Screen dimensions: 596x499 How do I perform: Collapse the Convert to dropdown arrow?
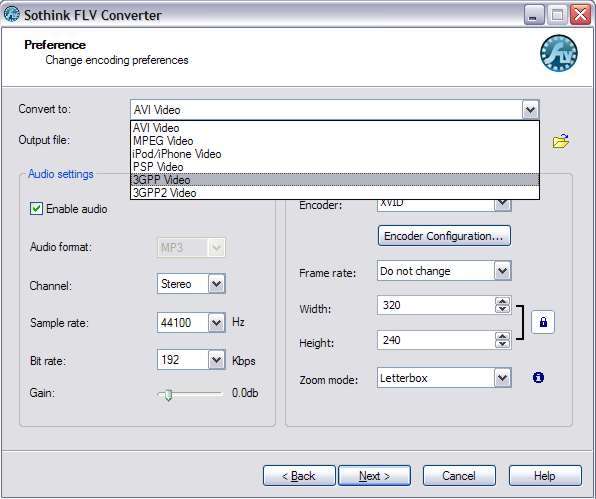531,110
